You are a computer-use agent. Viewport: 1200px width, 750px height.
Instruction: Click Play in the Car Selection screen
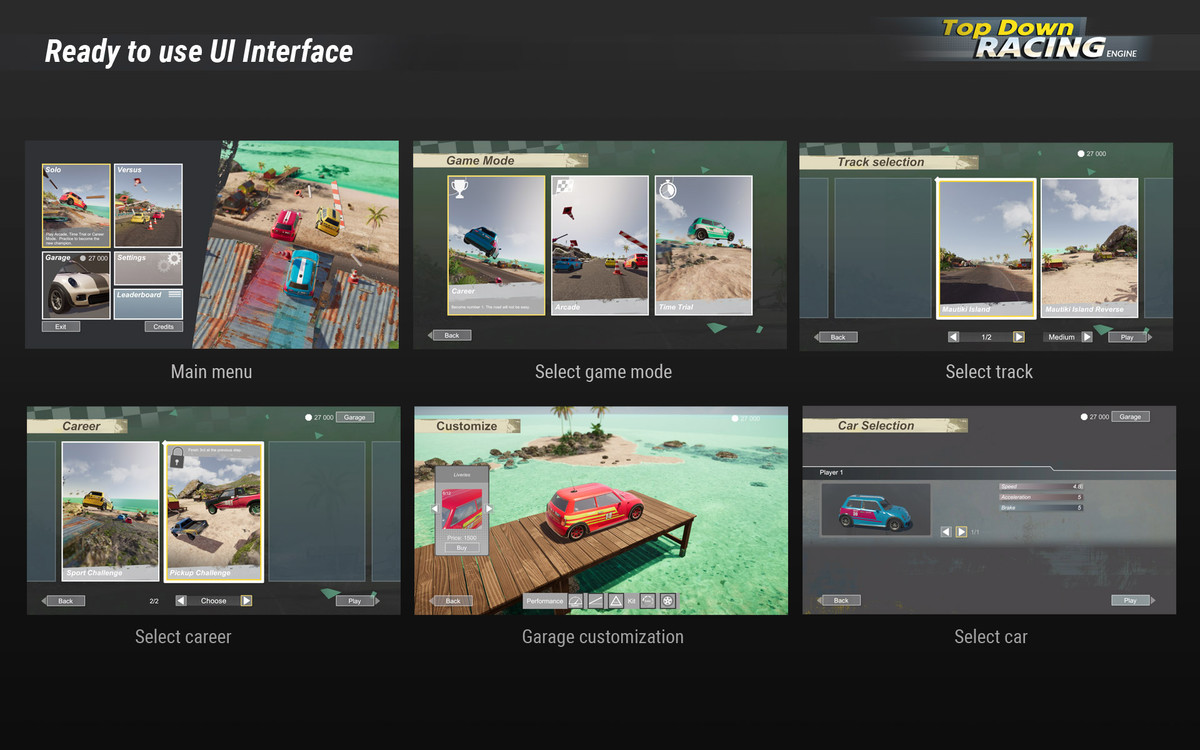pos(1130,601)
